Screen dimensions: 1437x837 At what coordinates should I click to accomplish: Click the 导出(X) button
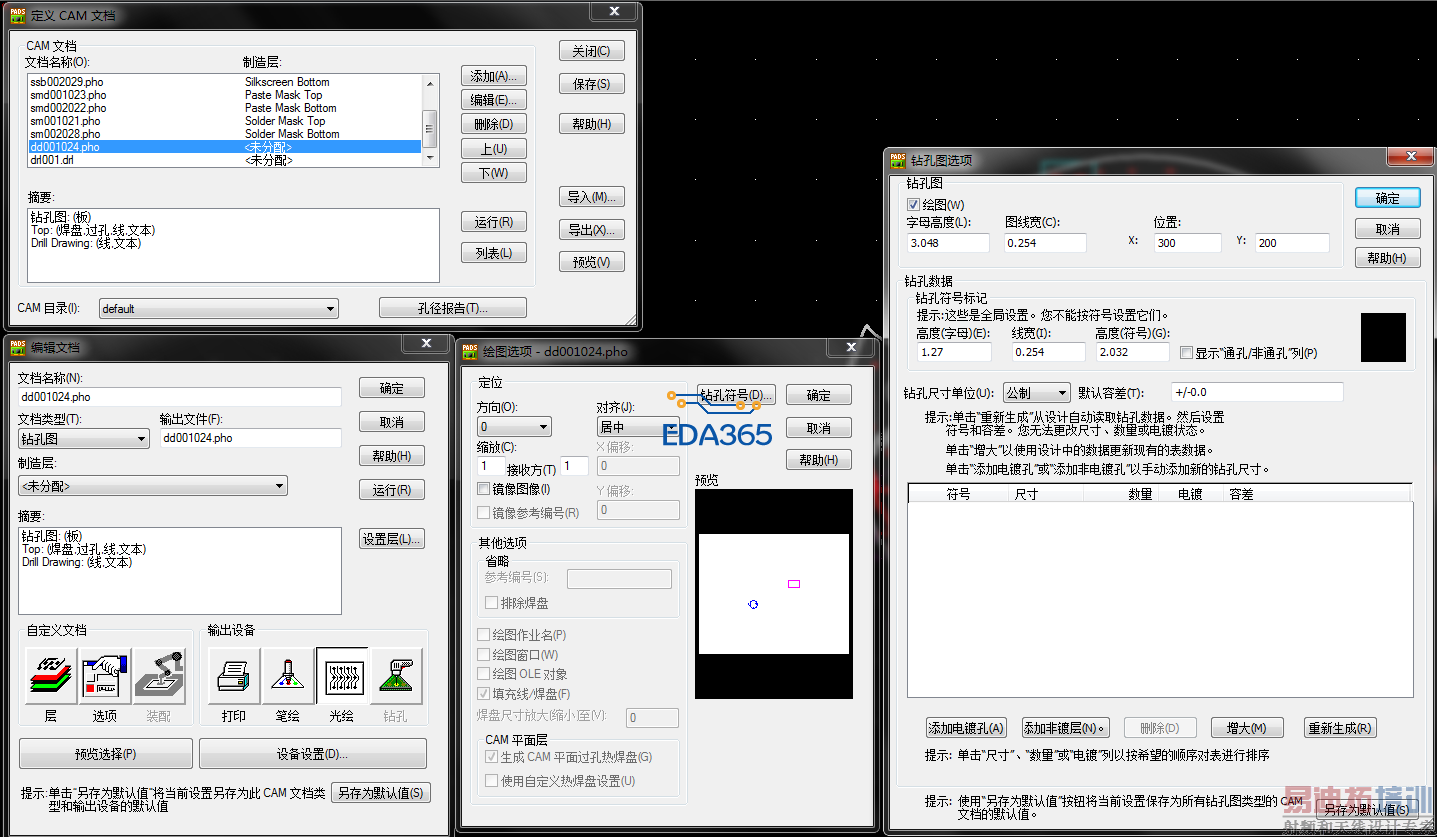click(592, 230)
